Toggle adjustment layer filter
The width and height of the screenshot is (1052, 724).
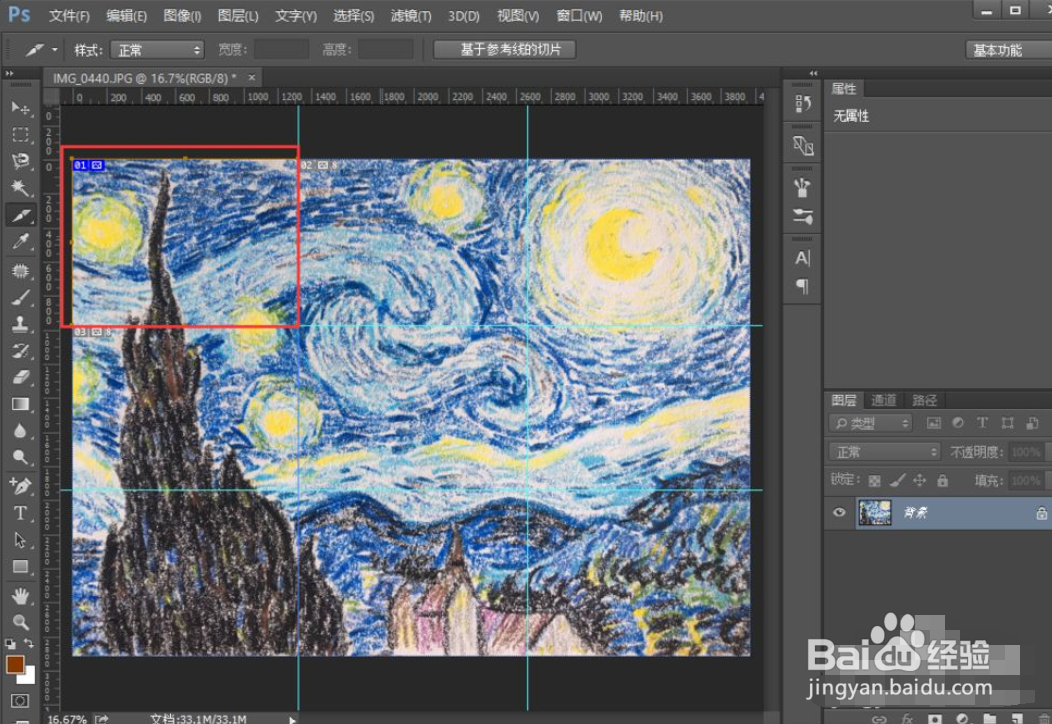point(958,423)
